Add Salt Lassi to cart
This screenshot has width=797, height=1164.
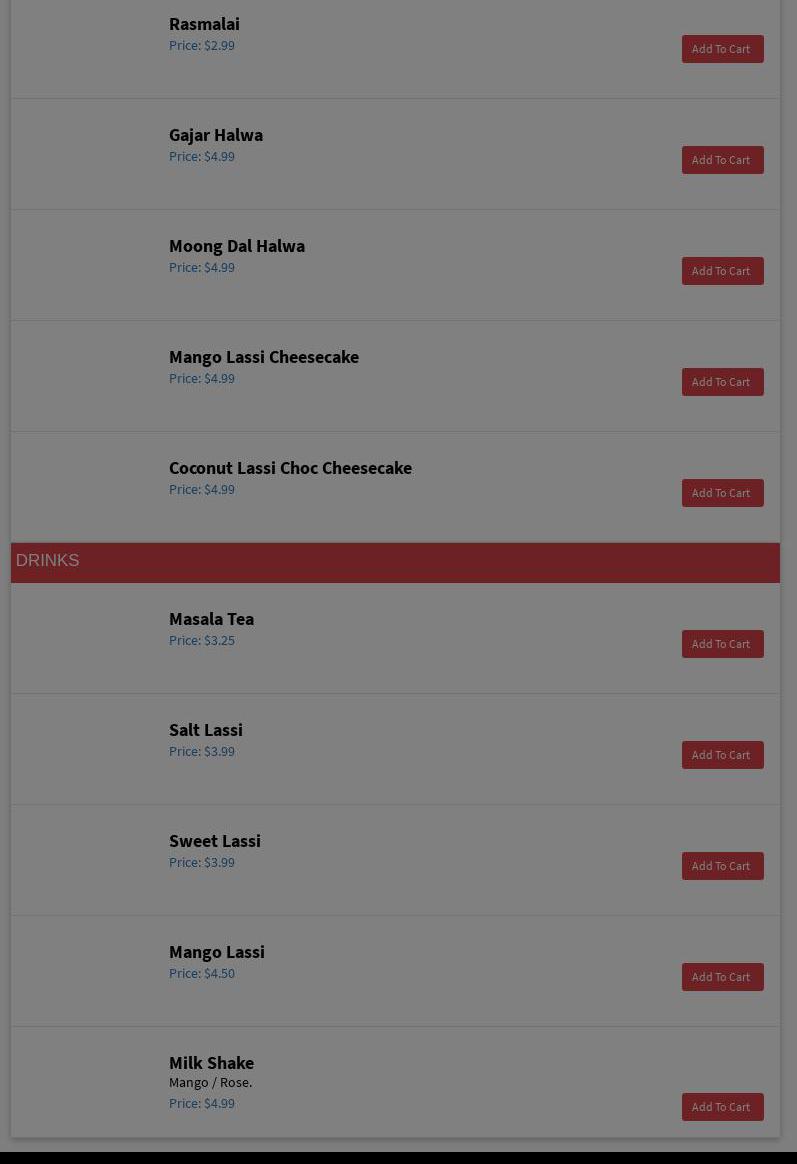point(722,755)
